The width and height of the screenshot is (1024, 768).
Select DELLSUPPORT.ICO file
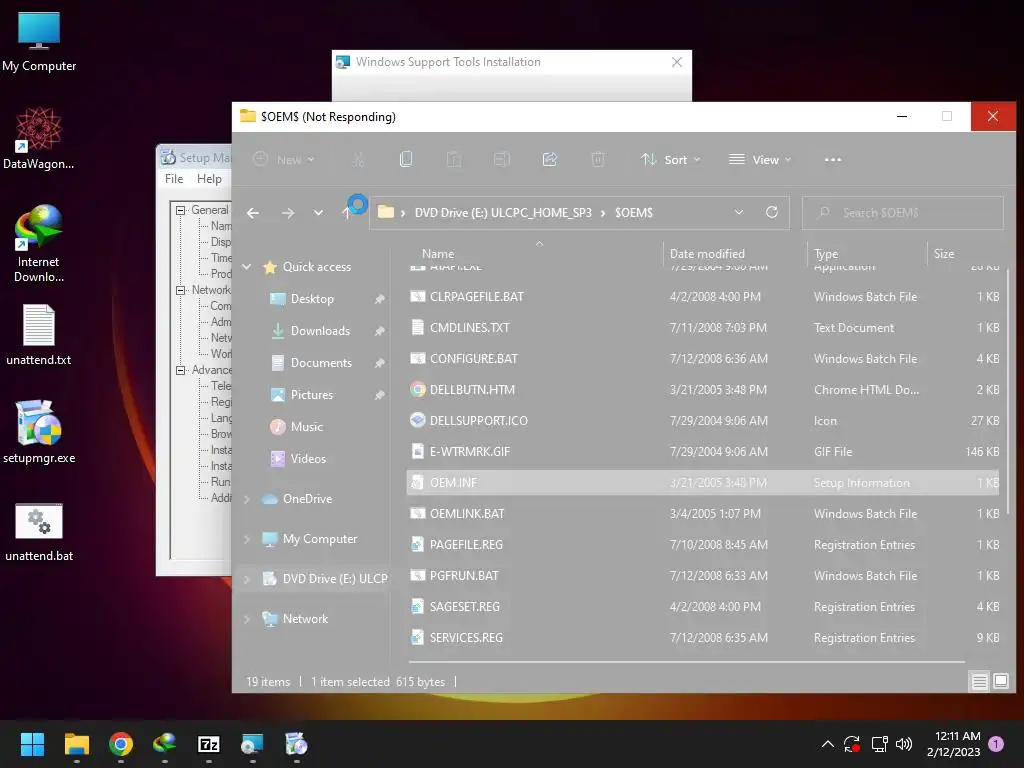[x=703, y=421]
